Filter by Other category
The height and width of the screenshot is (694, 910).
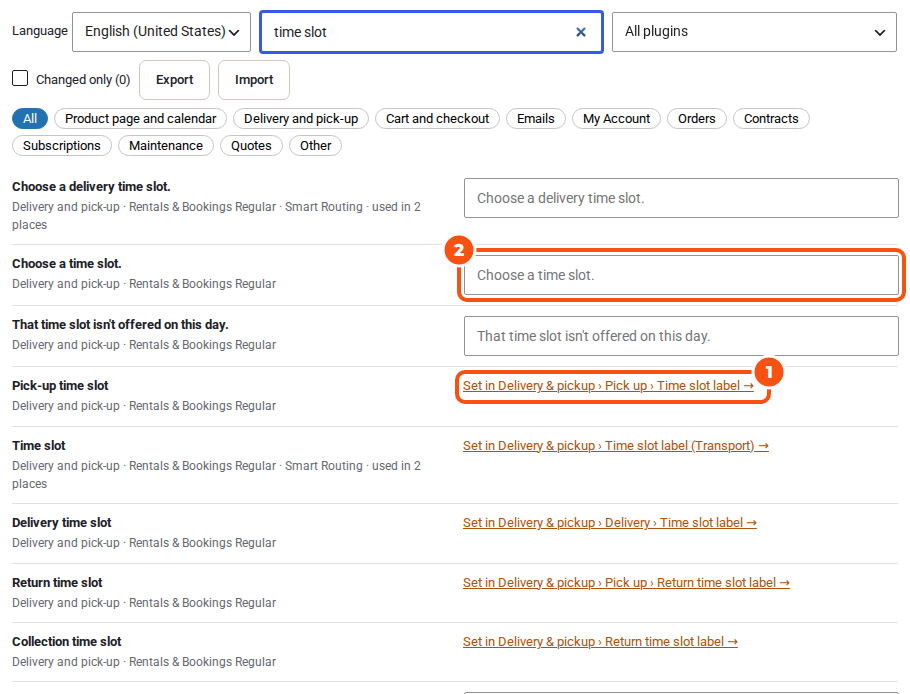(315, 145)
